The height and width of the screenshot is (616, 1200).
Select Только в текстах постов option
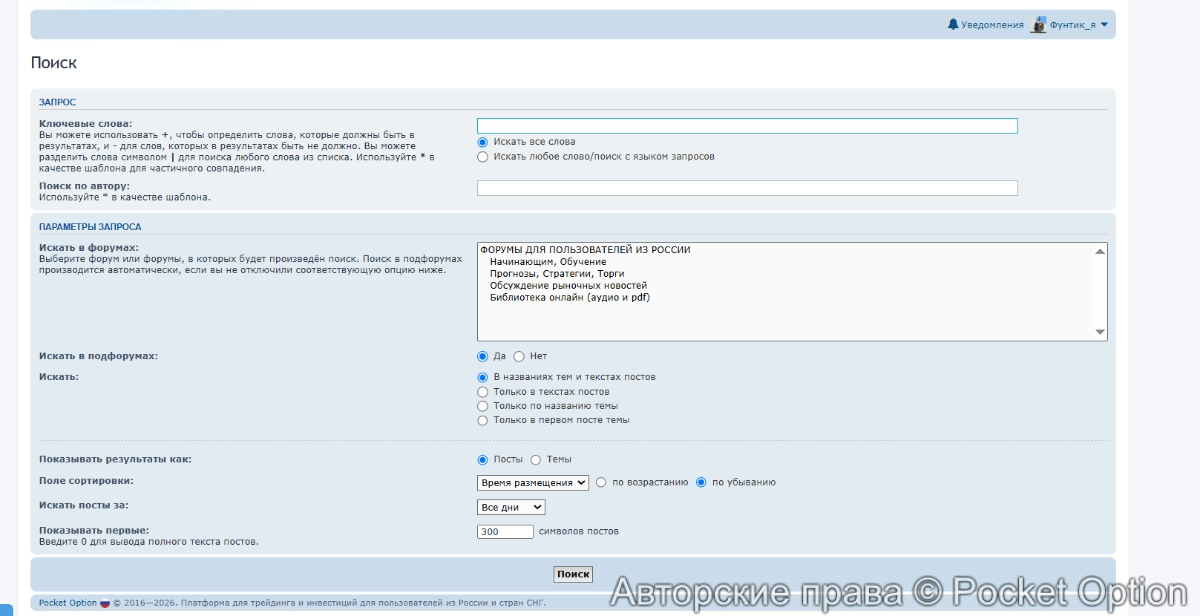(483, 392)
